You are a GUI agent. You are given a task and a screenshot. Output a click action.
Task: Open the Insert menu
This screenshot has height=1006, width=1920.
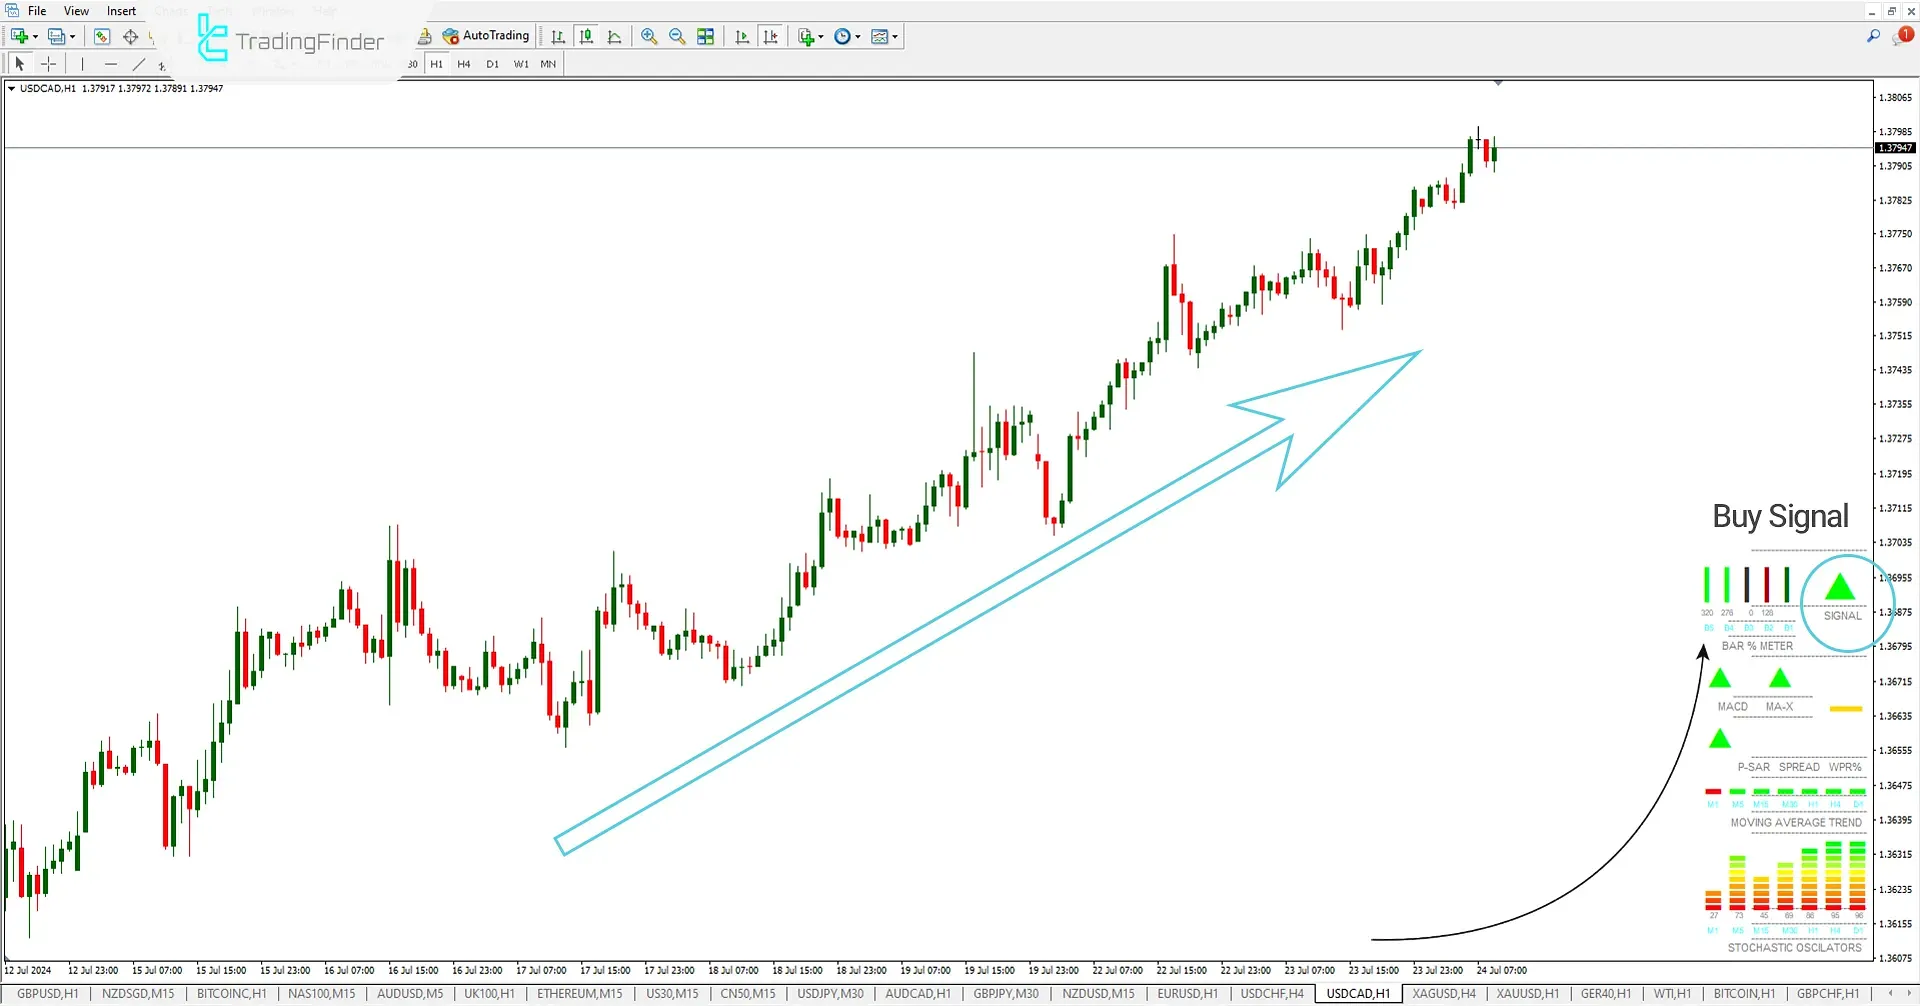click(x=121, y=11)
